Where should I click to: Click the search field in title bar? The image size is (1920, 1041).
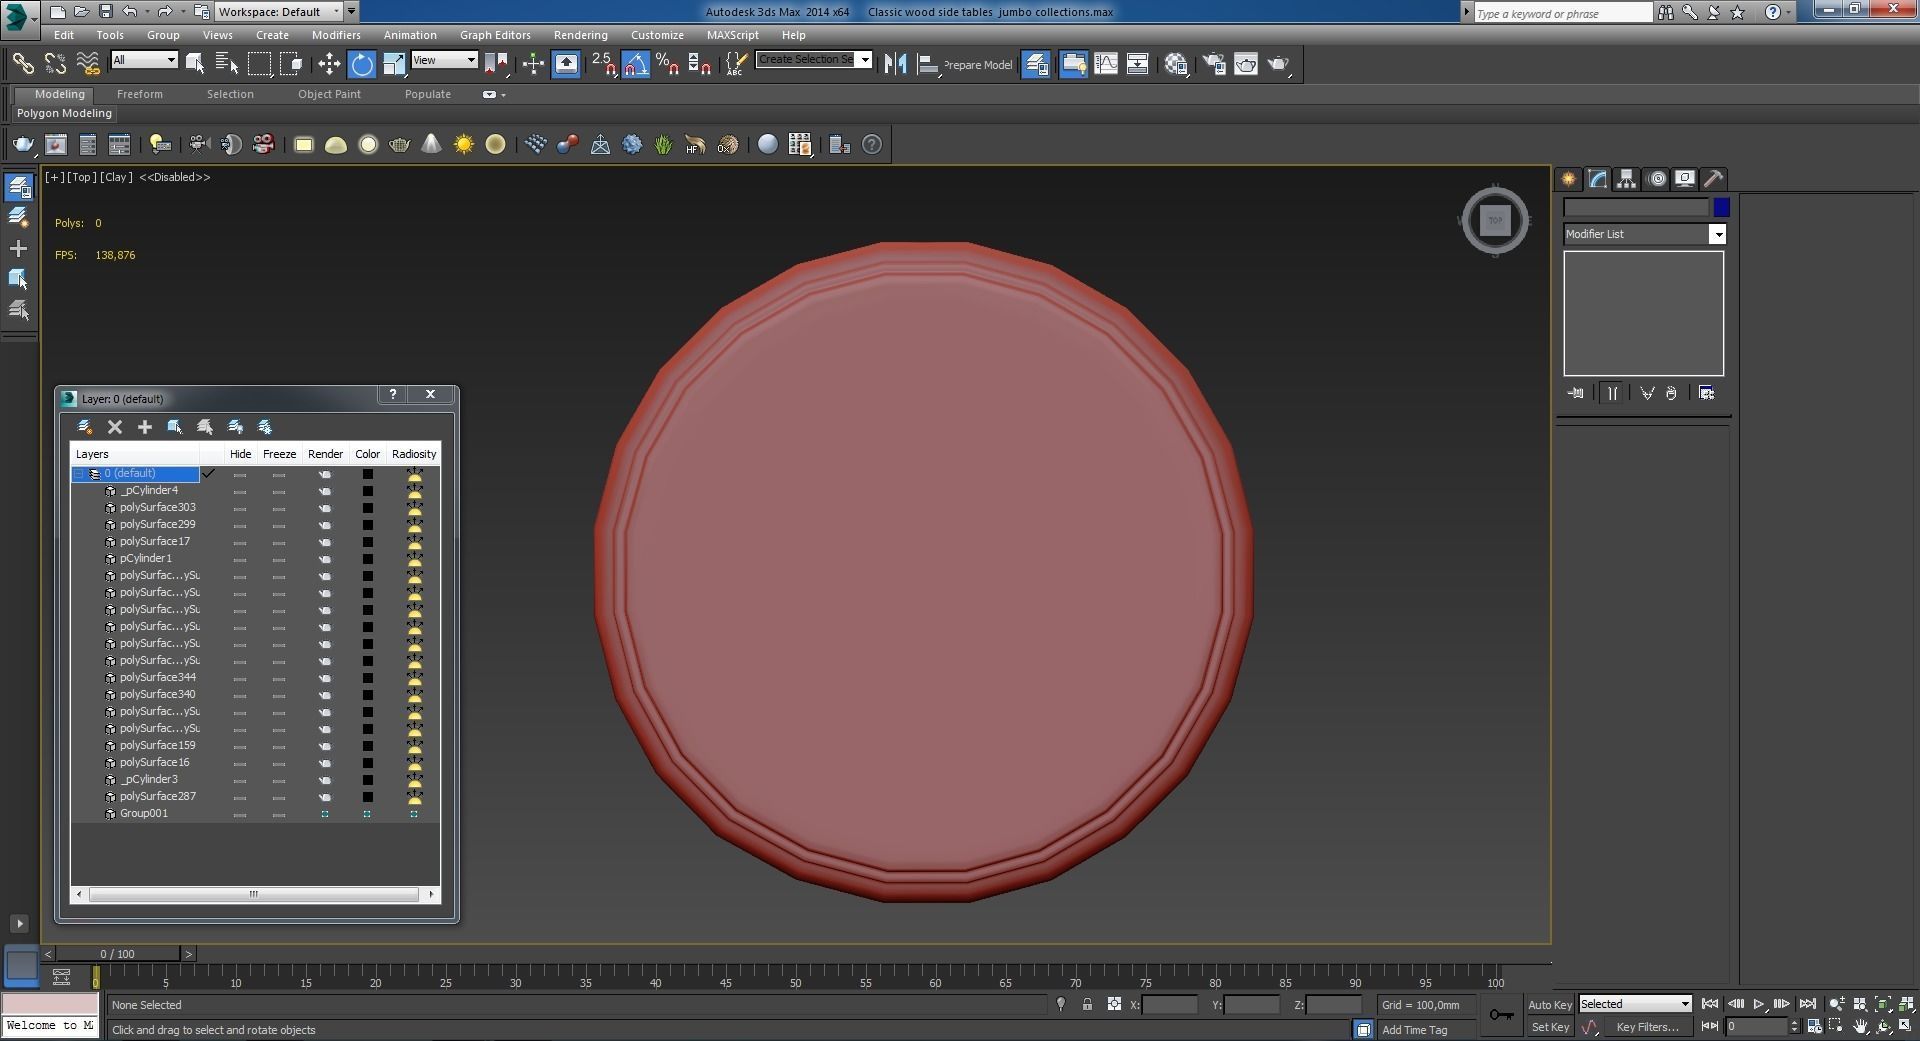(1563, 13)
